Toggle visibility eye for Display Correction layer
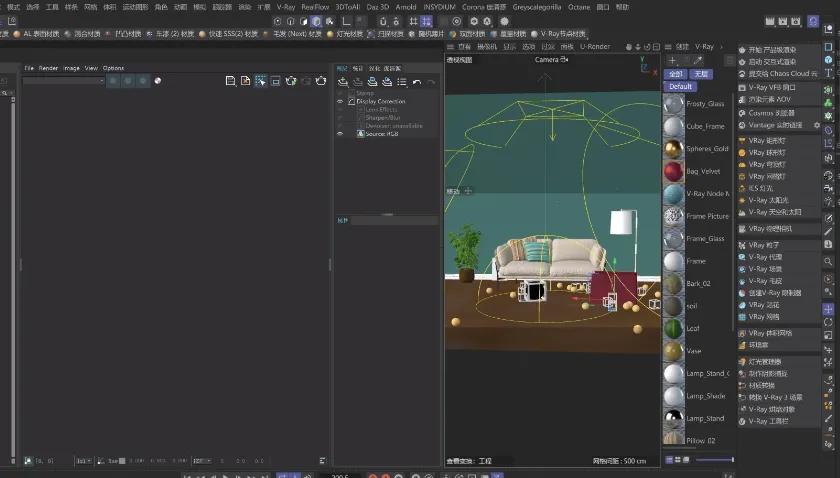The image size is (840, 478). point(340,101)
